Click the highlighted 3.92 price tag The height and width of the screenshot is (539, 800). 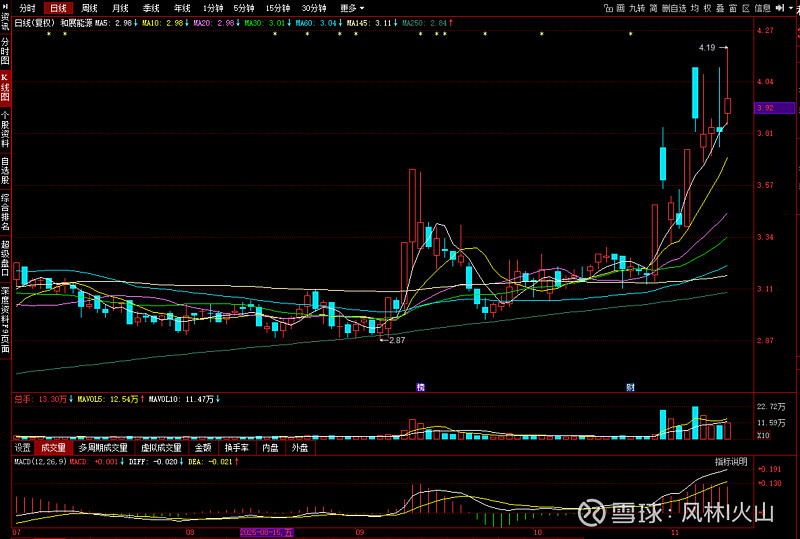774,108
